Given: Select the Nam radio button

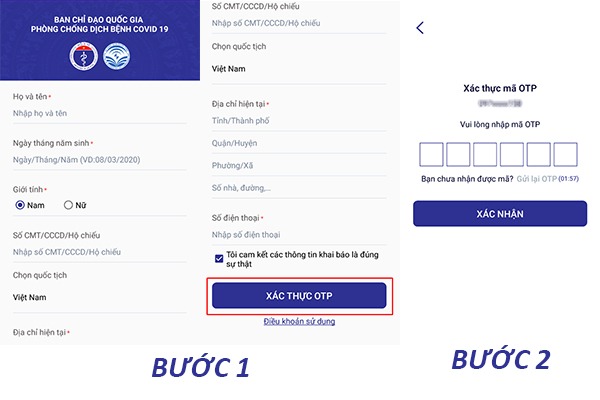Looking at the screenshot, I should pyautogui.click(x=20, y=205).
